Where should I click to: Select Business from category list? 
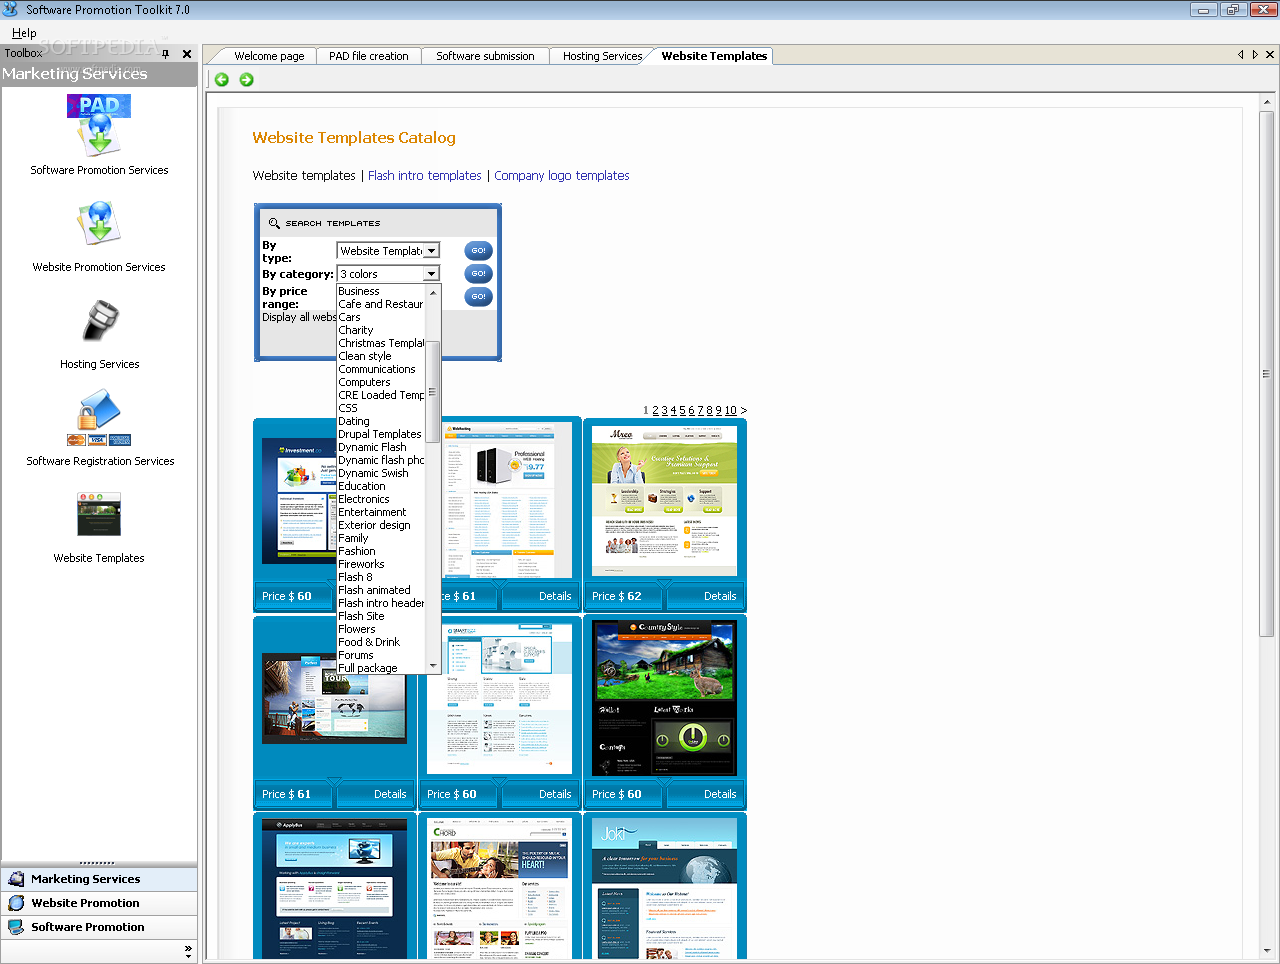(x=382, y=291)
